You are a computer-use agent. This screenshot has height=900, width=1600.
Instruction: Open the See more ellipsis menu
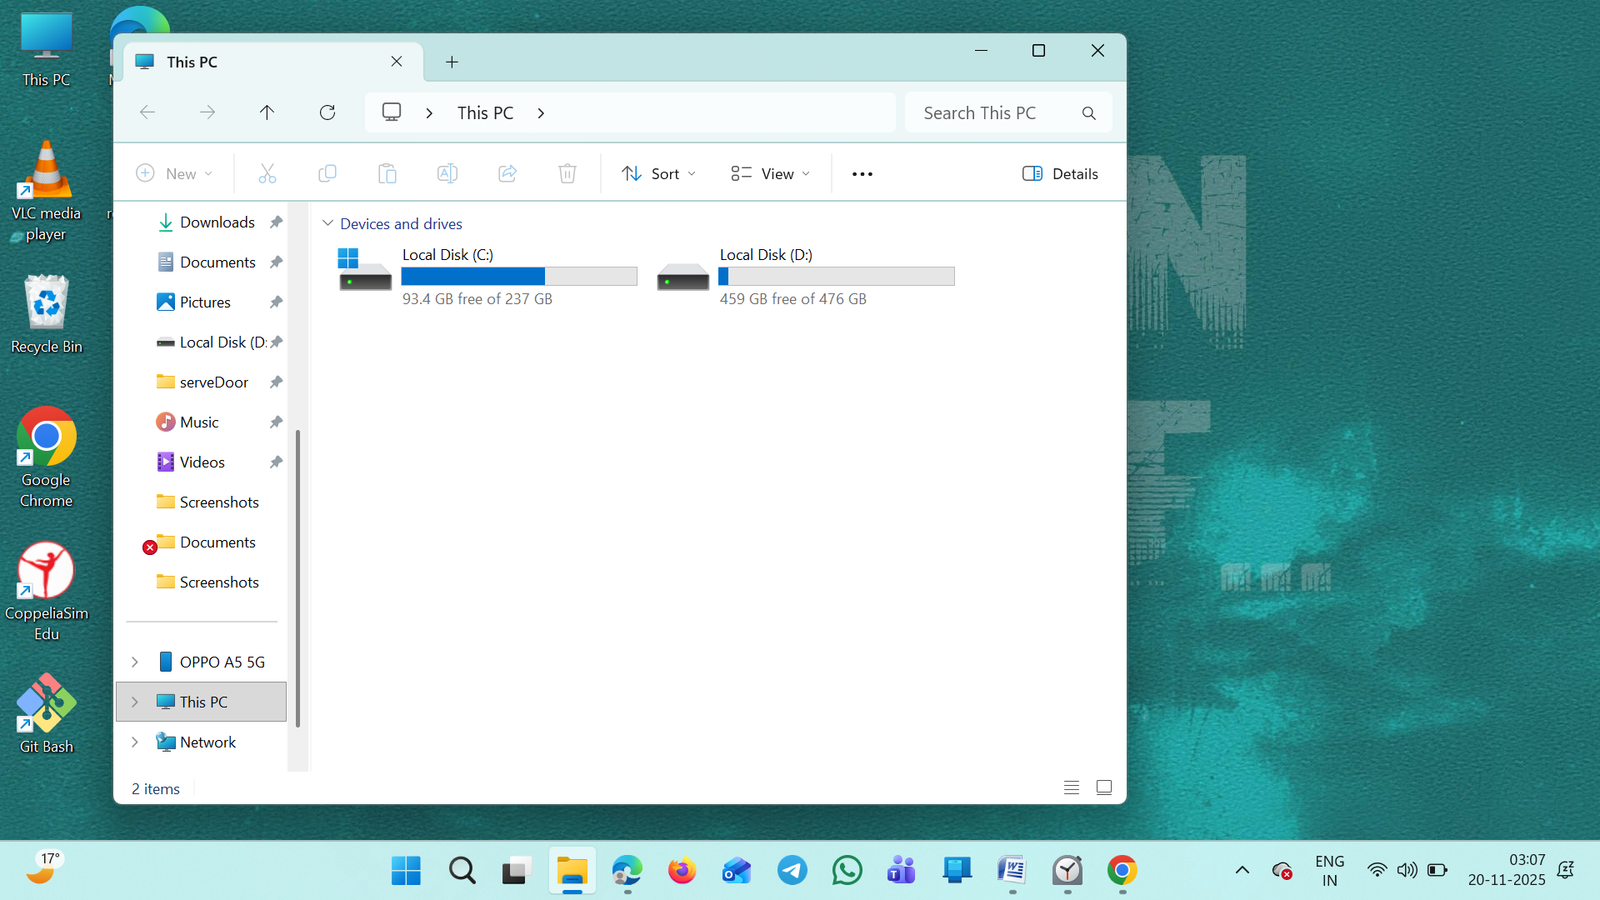point(862,174)
